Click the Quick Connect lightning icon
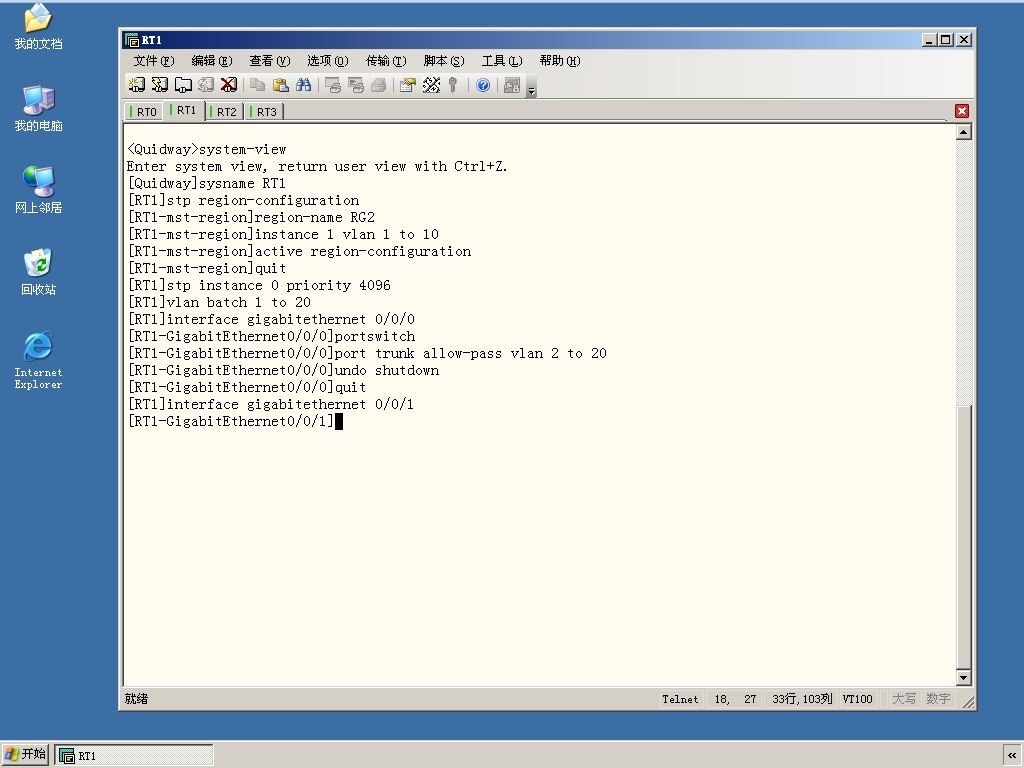Screen dimensions: 1024x768 (159, 85)
